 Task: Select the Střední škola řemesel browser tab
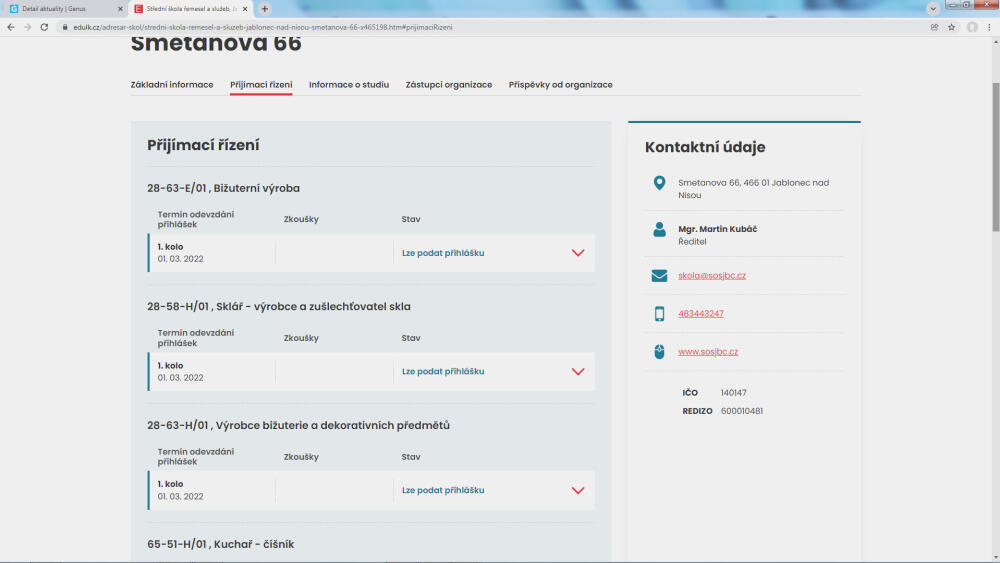tap(190, 9)
